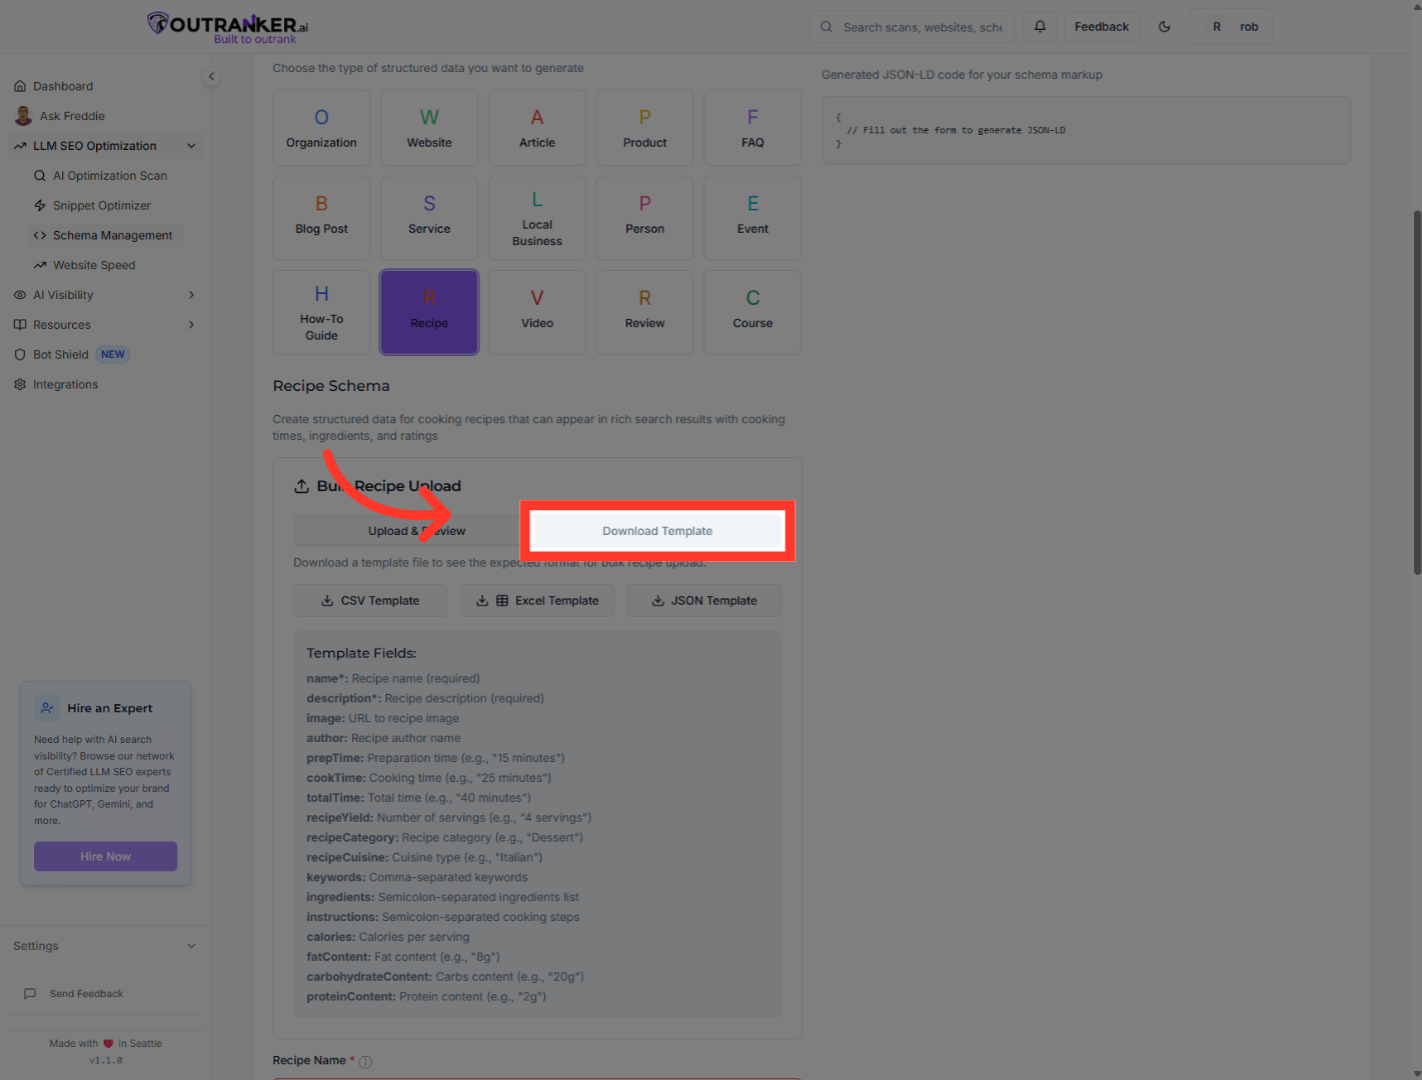This screenshot has width=1422, height=1080.
Task: Download the Excel Template
Action: pos(537,601)
